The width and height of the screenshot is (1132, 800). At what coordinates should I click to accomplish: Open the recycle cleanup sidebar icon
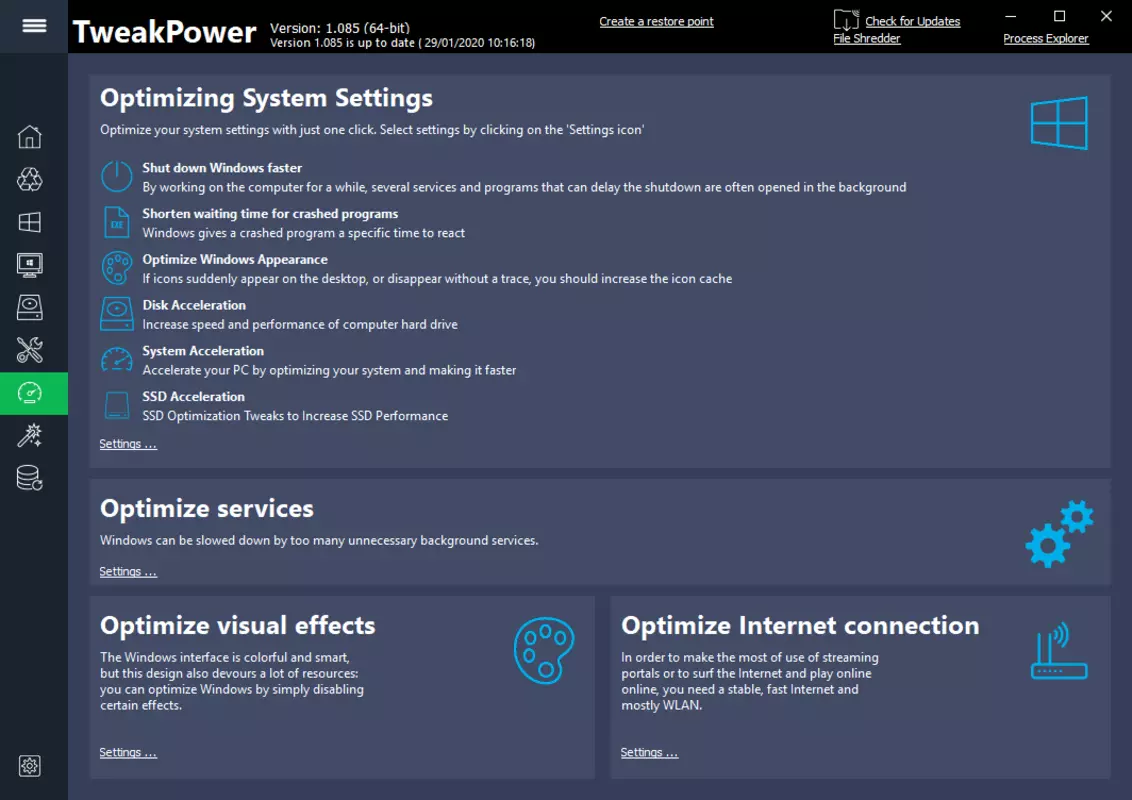click(30, 179)
